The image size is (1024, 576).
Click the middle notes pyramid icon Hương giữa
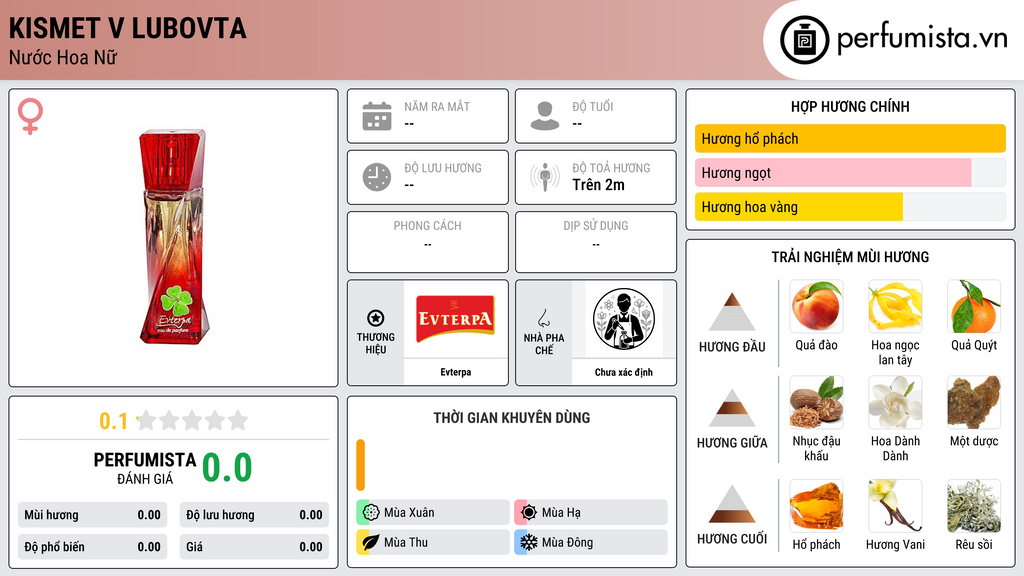pyautogui.click(x=732, y=408)
